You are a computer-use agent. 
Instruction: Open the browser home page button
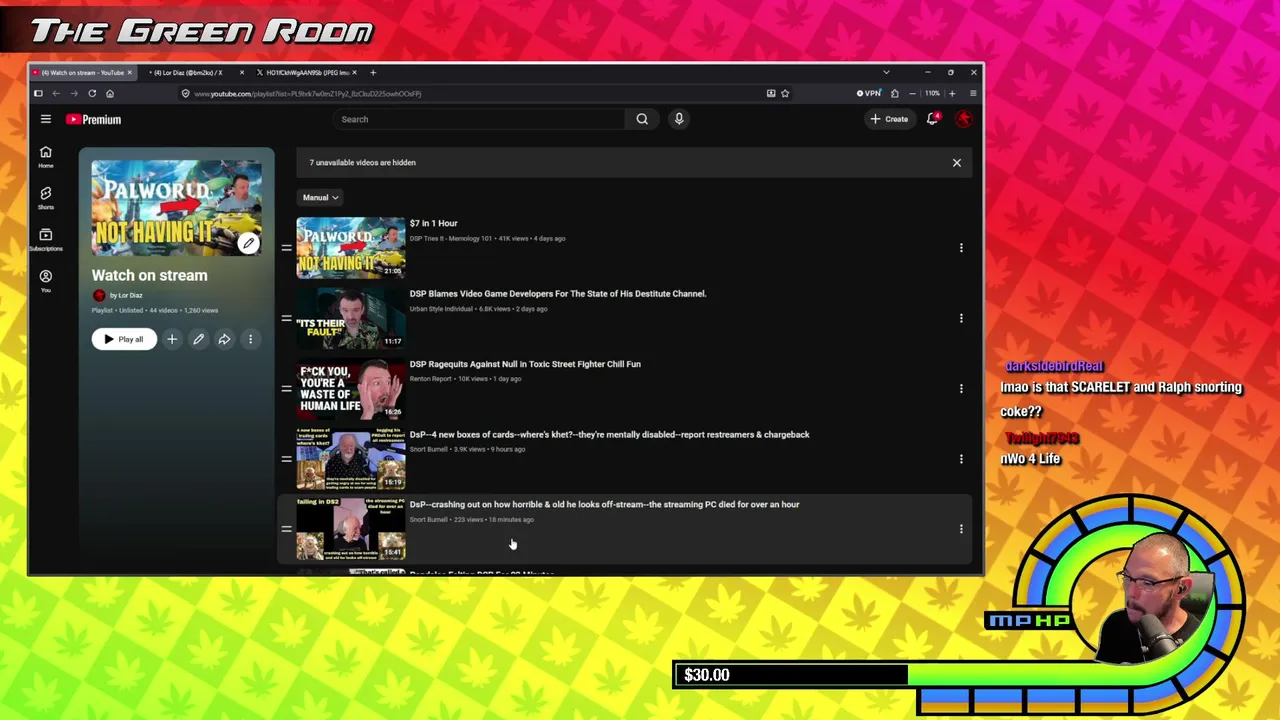click(110, 93)
